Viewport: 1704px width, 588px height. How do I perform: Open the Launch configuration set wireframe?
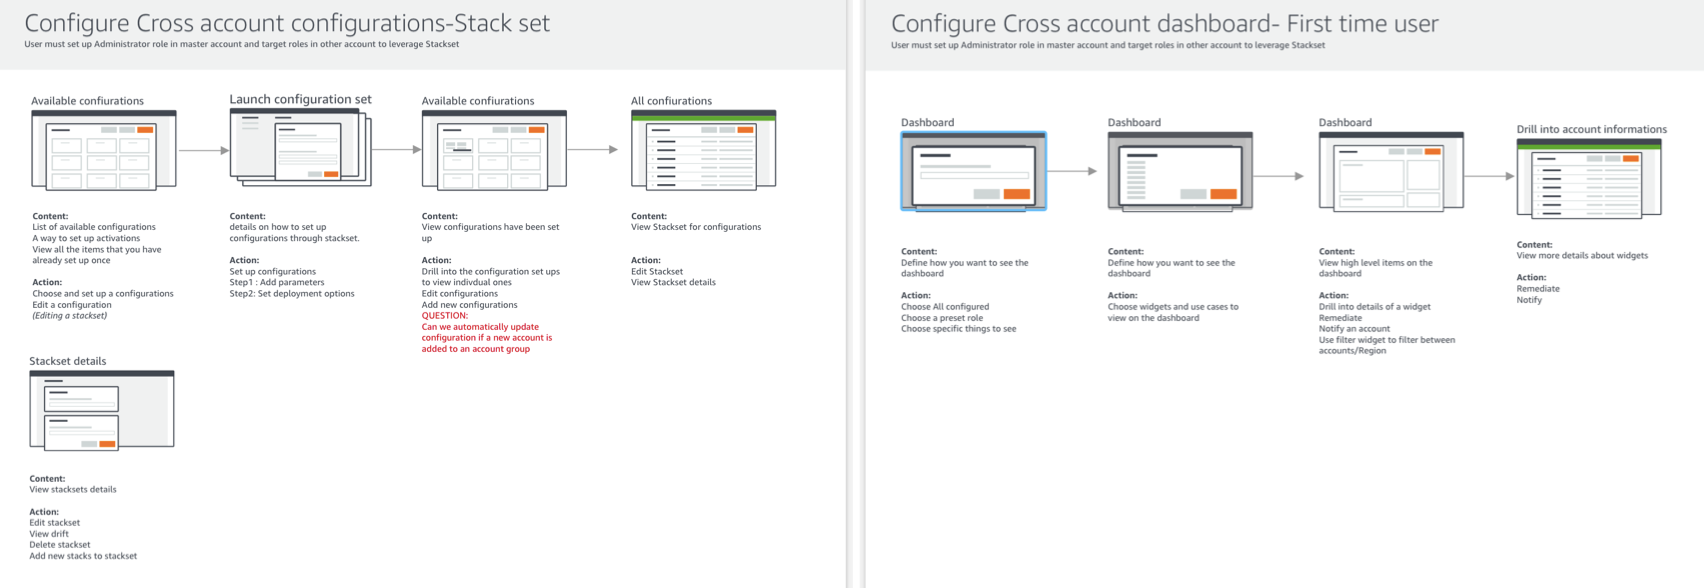(x=301, y=148)
